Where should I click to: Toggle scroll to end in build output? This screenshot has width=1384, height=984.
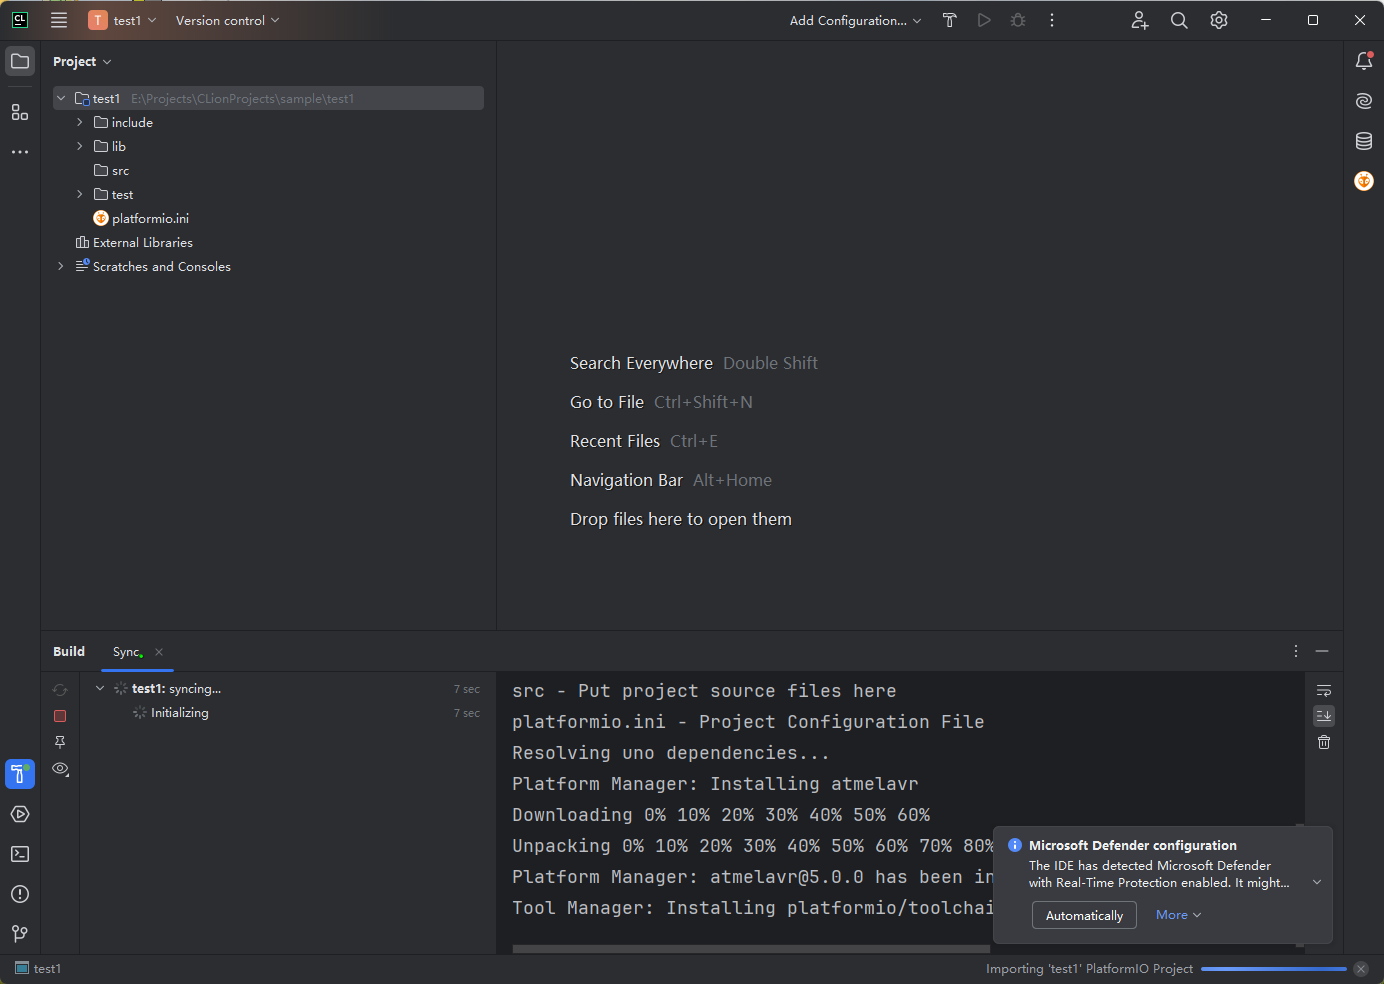pyautogui.click(x=1324, y=716)
